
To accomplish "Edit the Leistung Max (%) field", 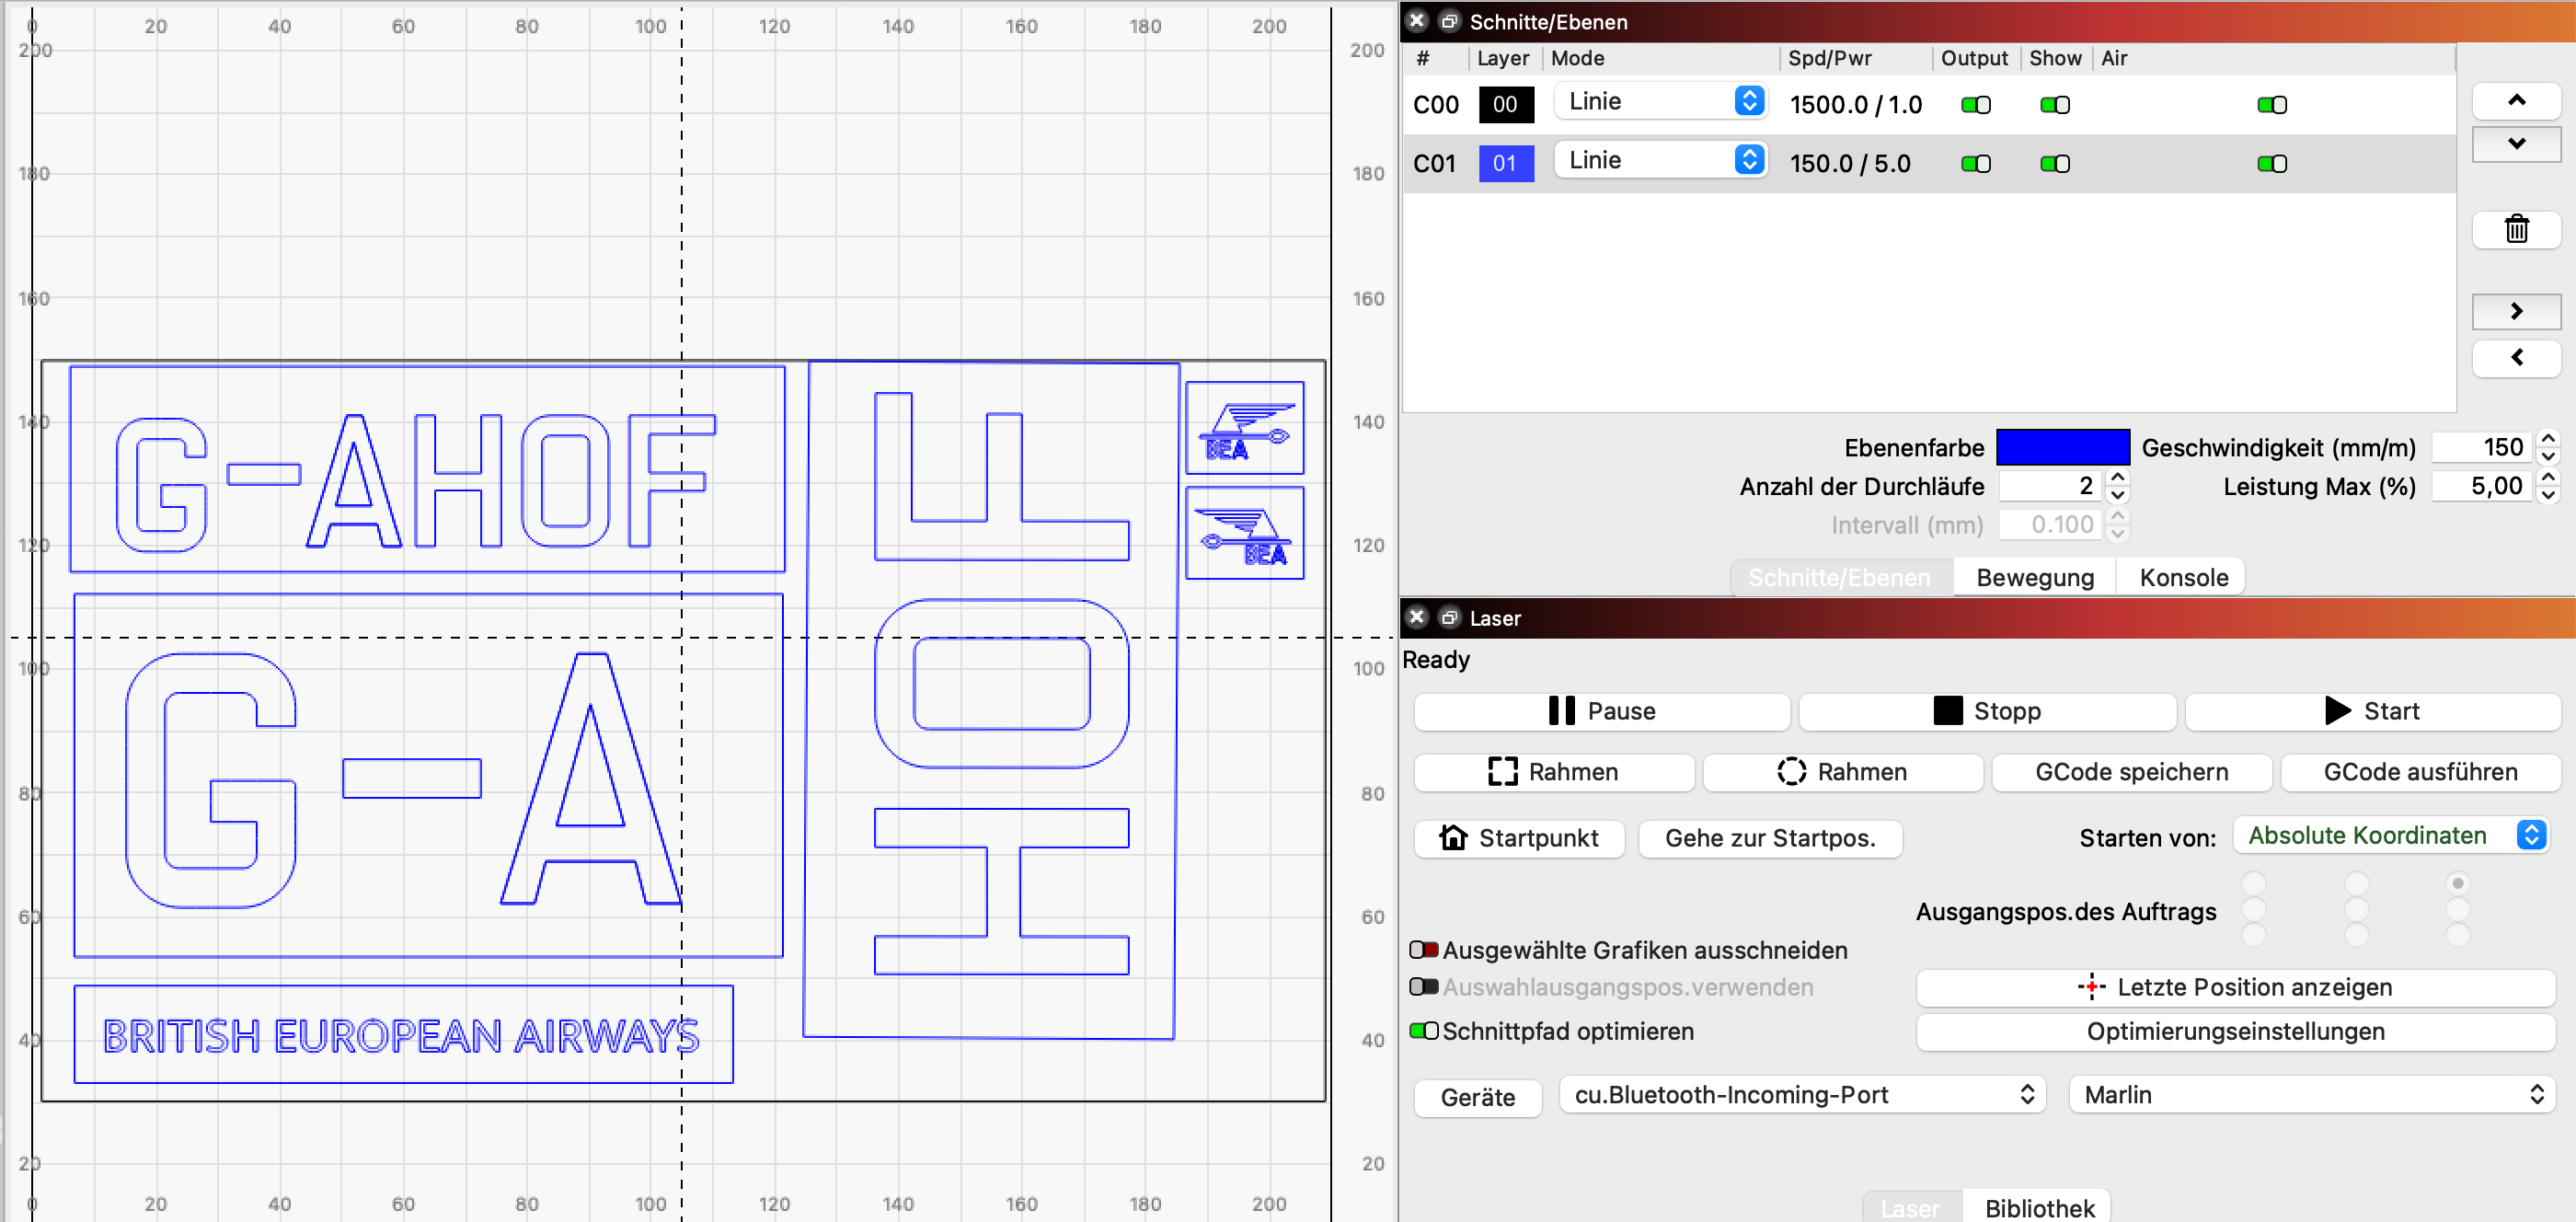I will [2482, 486].
